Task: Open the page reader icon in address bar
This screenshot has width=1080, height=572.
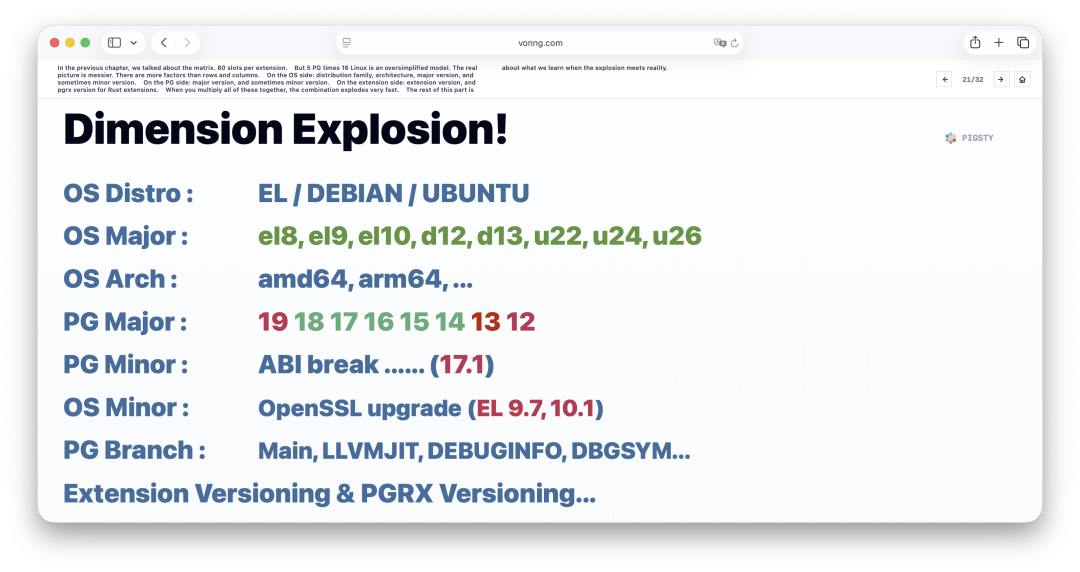Action: tap(346, 43)
